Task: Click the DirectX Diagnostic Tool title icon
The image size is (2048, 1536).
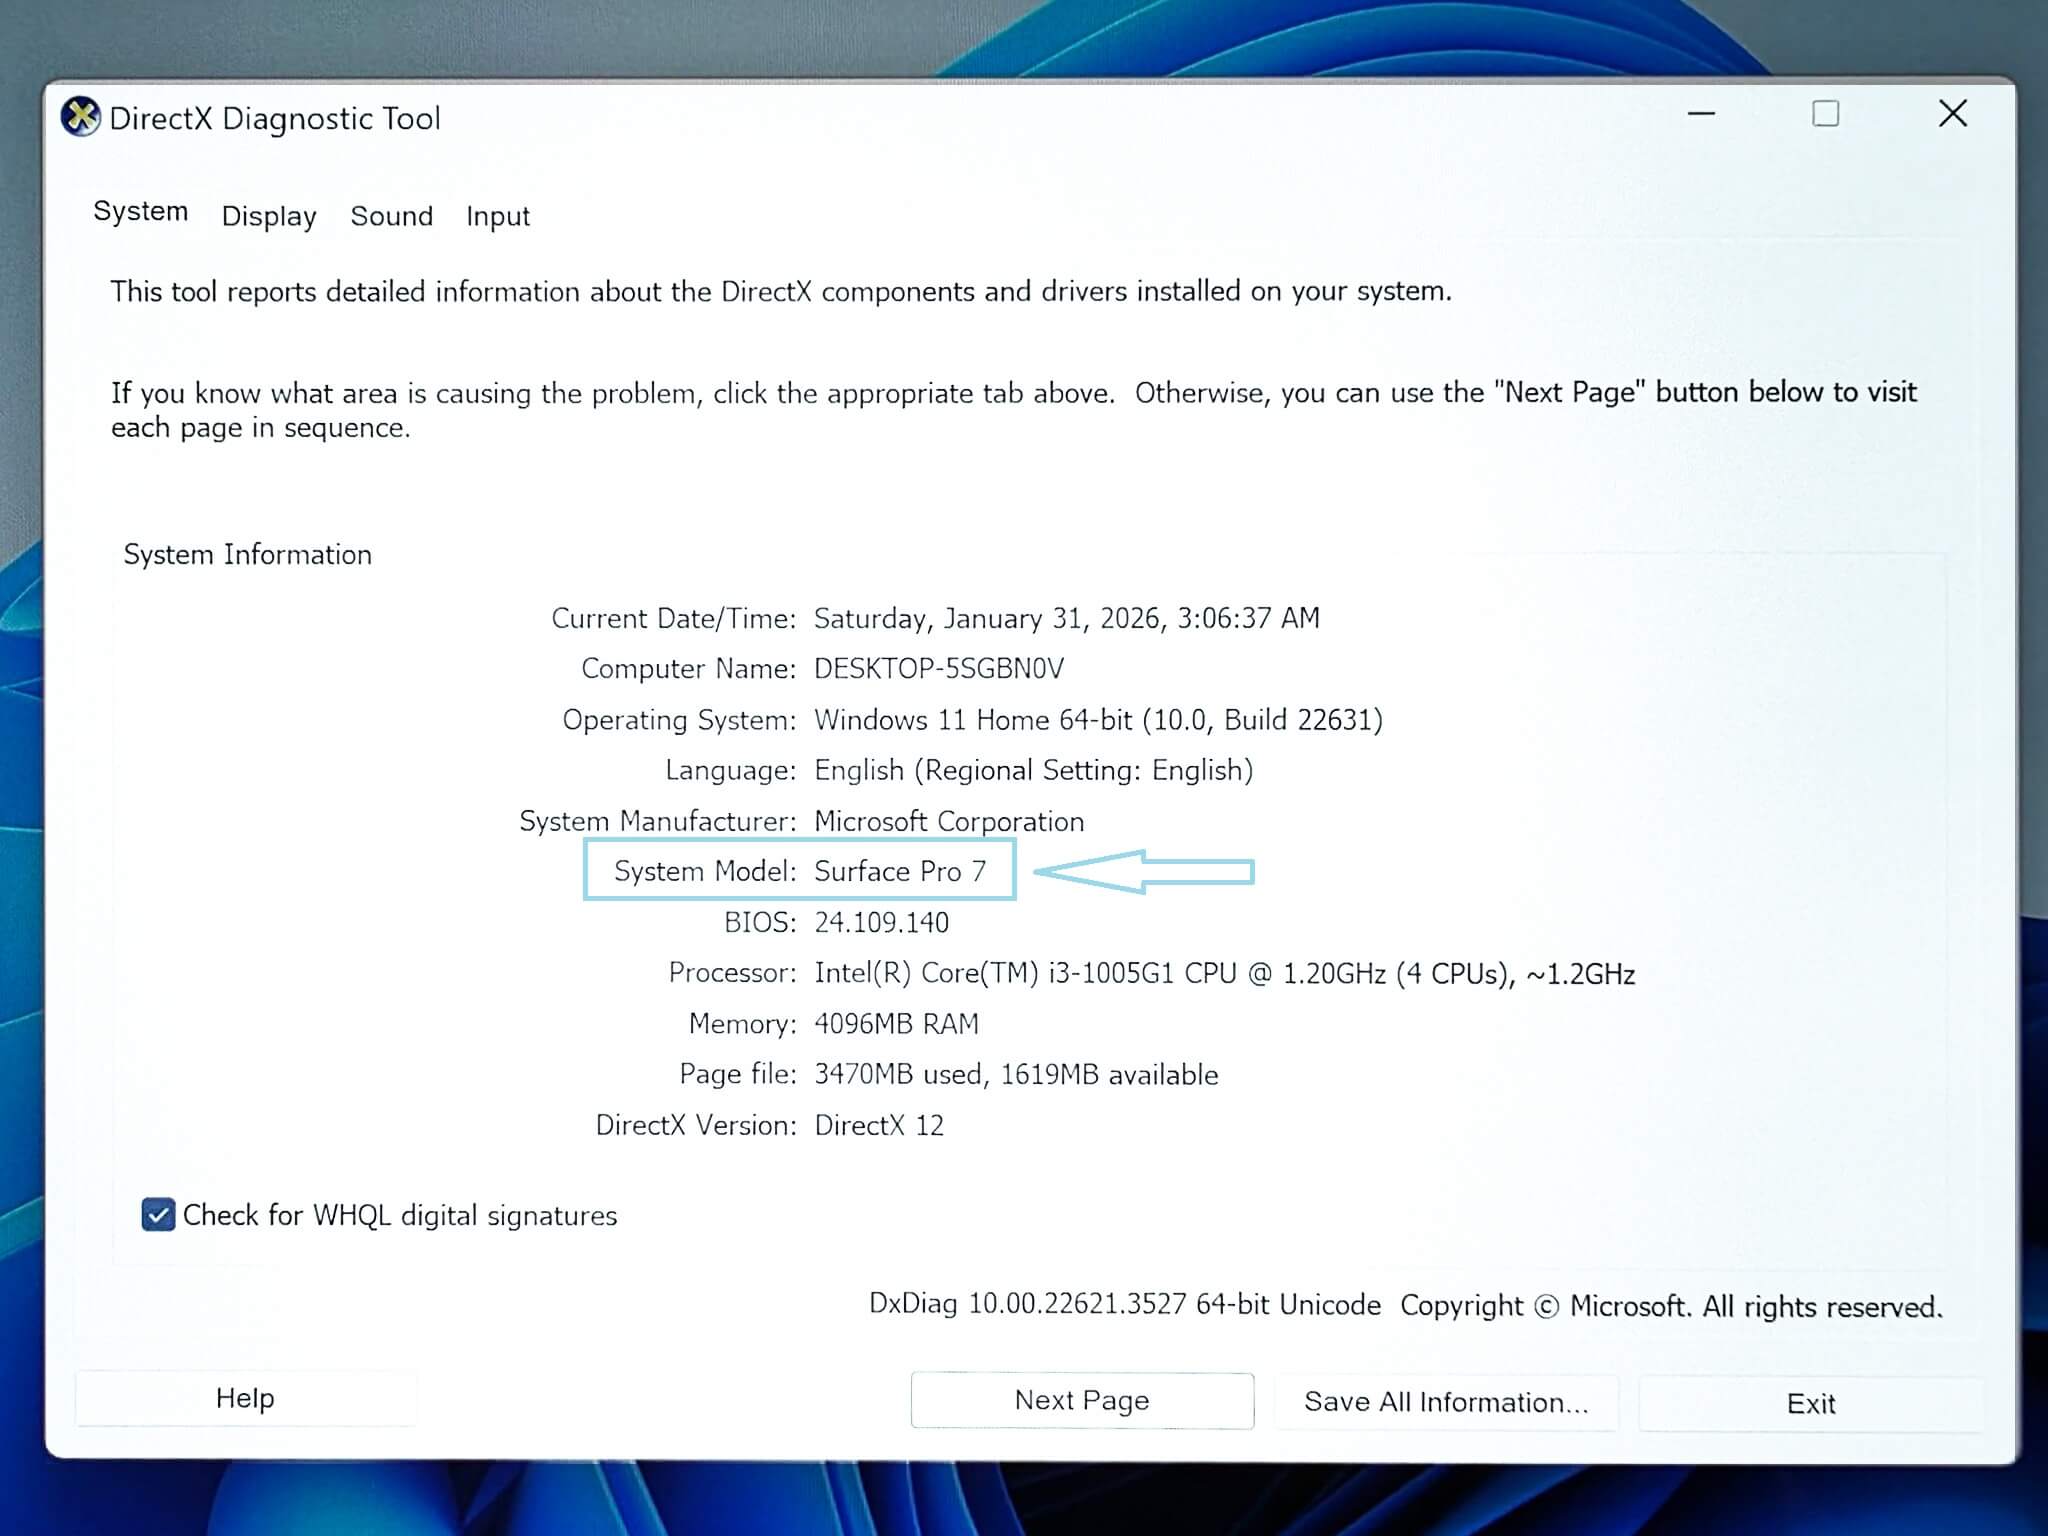Action: pos(81,117)
